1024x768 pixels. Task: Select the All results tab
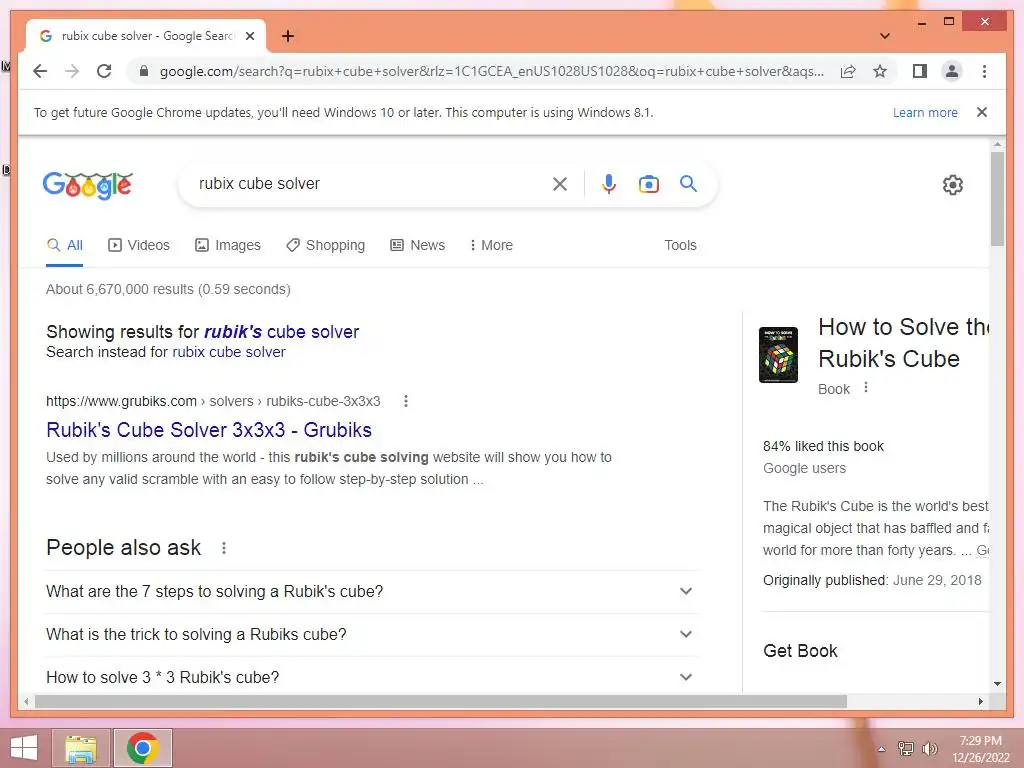[65, 246]
